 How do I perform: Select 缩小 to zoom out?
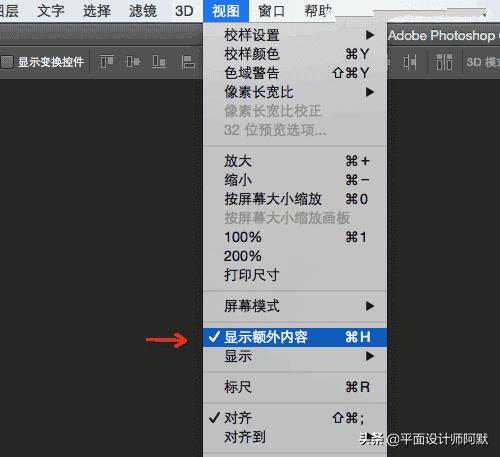[x=295, y=180]
